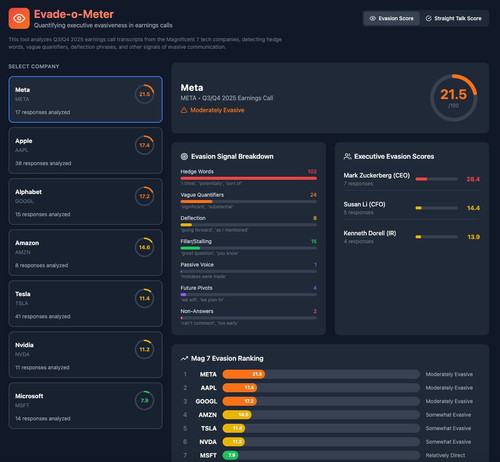The width and height of the screenshot is (500, 462).
Task: Click the Hedge Words red bar
Action: [249, 178]
